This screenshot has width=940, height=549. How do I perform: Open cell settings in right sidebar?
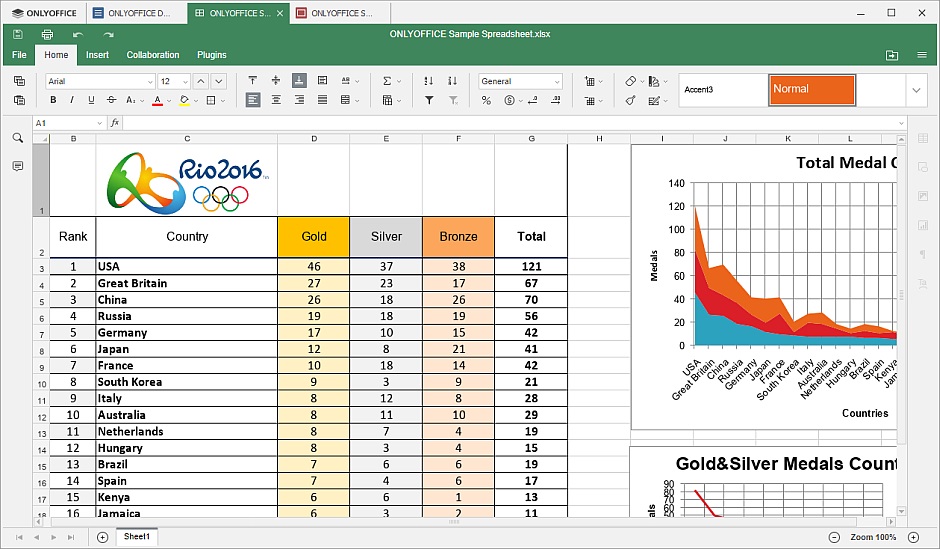[923, 138]
